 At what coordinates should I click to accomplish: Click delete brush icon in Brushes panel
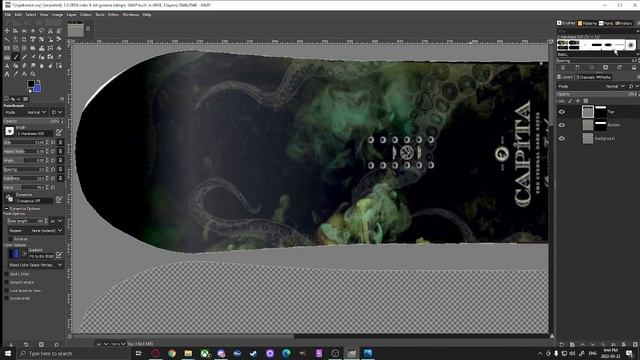pyautogui.click(x=605, y=67)
